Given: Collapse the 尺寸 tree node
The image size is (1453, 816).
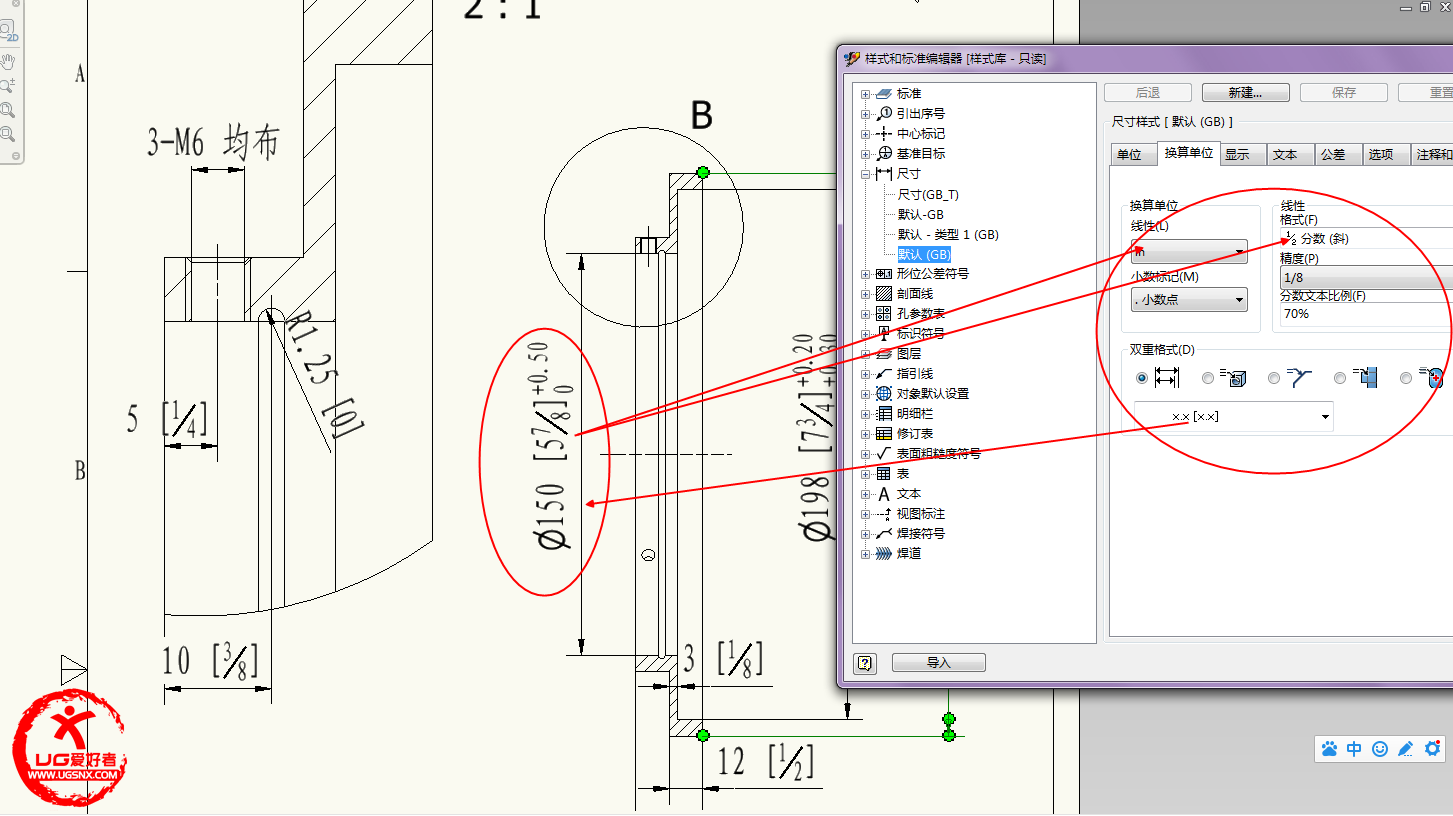Looking at the screenshot, I should pyautogui.click(x=866, y=174).
